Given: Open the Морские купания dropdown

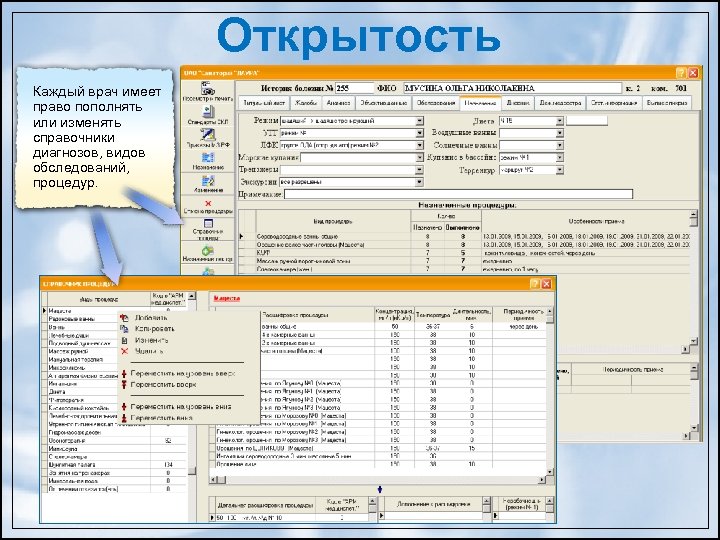Looking at the screenshot, I should [419, 158].
